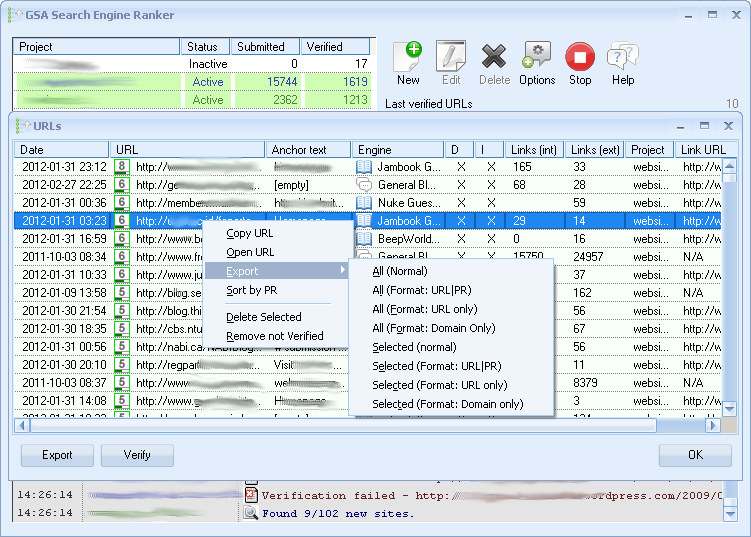Click OK in URLs dialog
This screenshot has height=537, width=751.
(695, 455)
